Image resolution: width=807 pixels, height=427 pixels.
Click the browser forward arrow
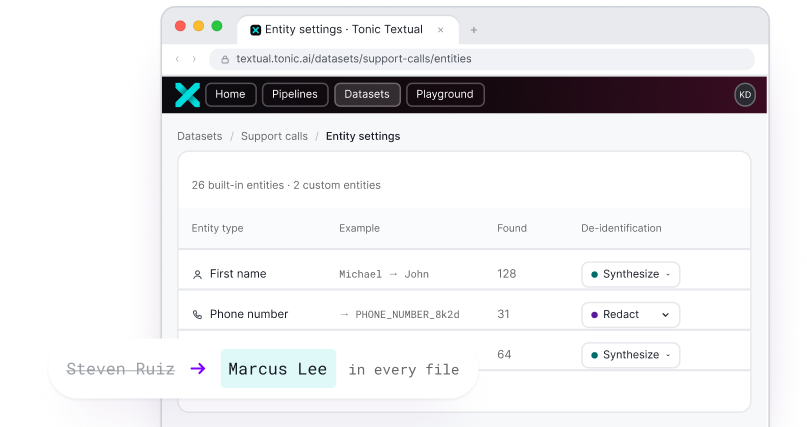[194, 59]
